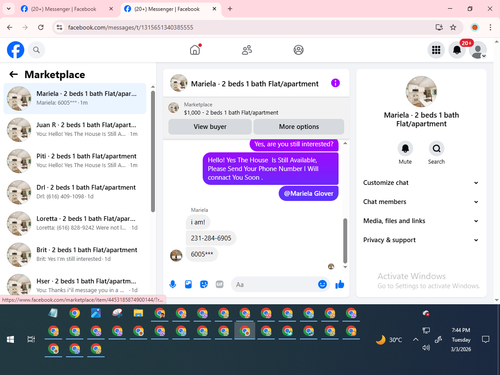500x375 pixels.
Task: Open the Juan R conversation
Action: [x=75, y=129]
